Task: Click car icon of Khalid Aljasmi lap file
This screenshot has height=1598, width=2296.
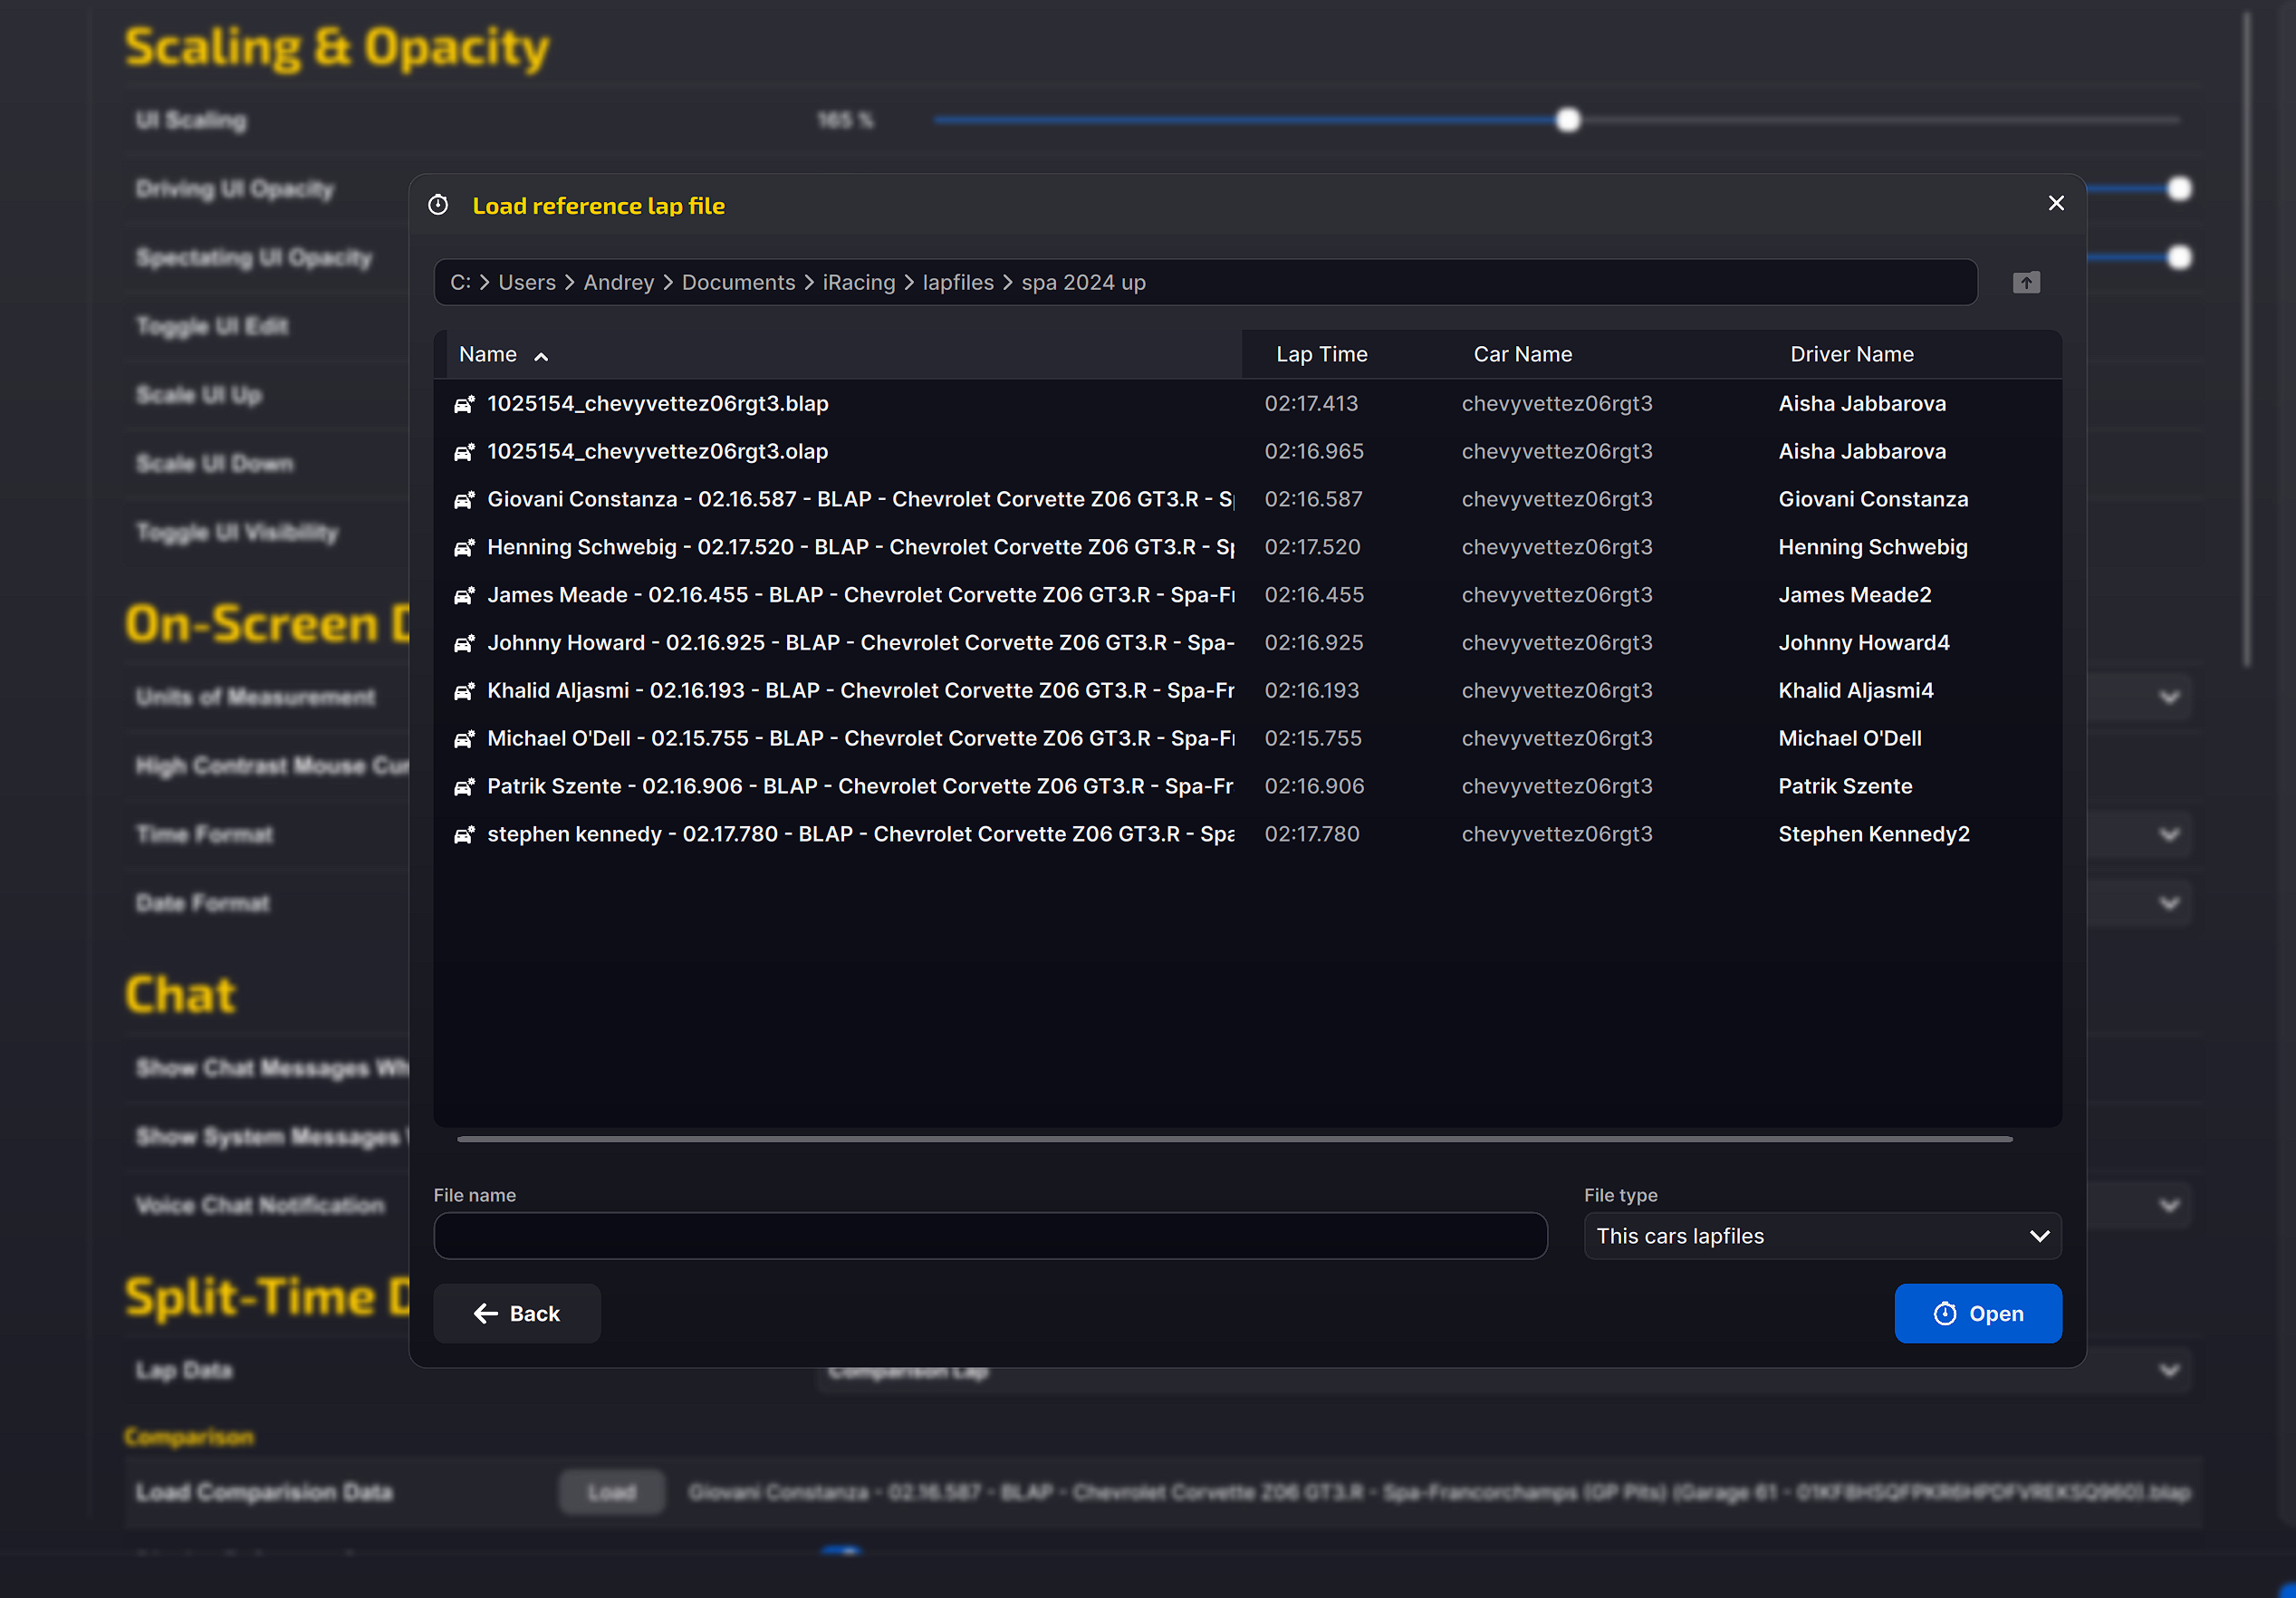Action: [464, 691]
